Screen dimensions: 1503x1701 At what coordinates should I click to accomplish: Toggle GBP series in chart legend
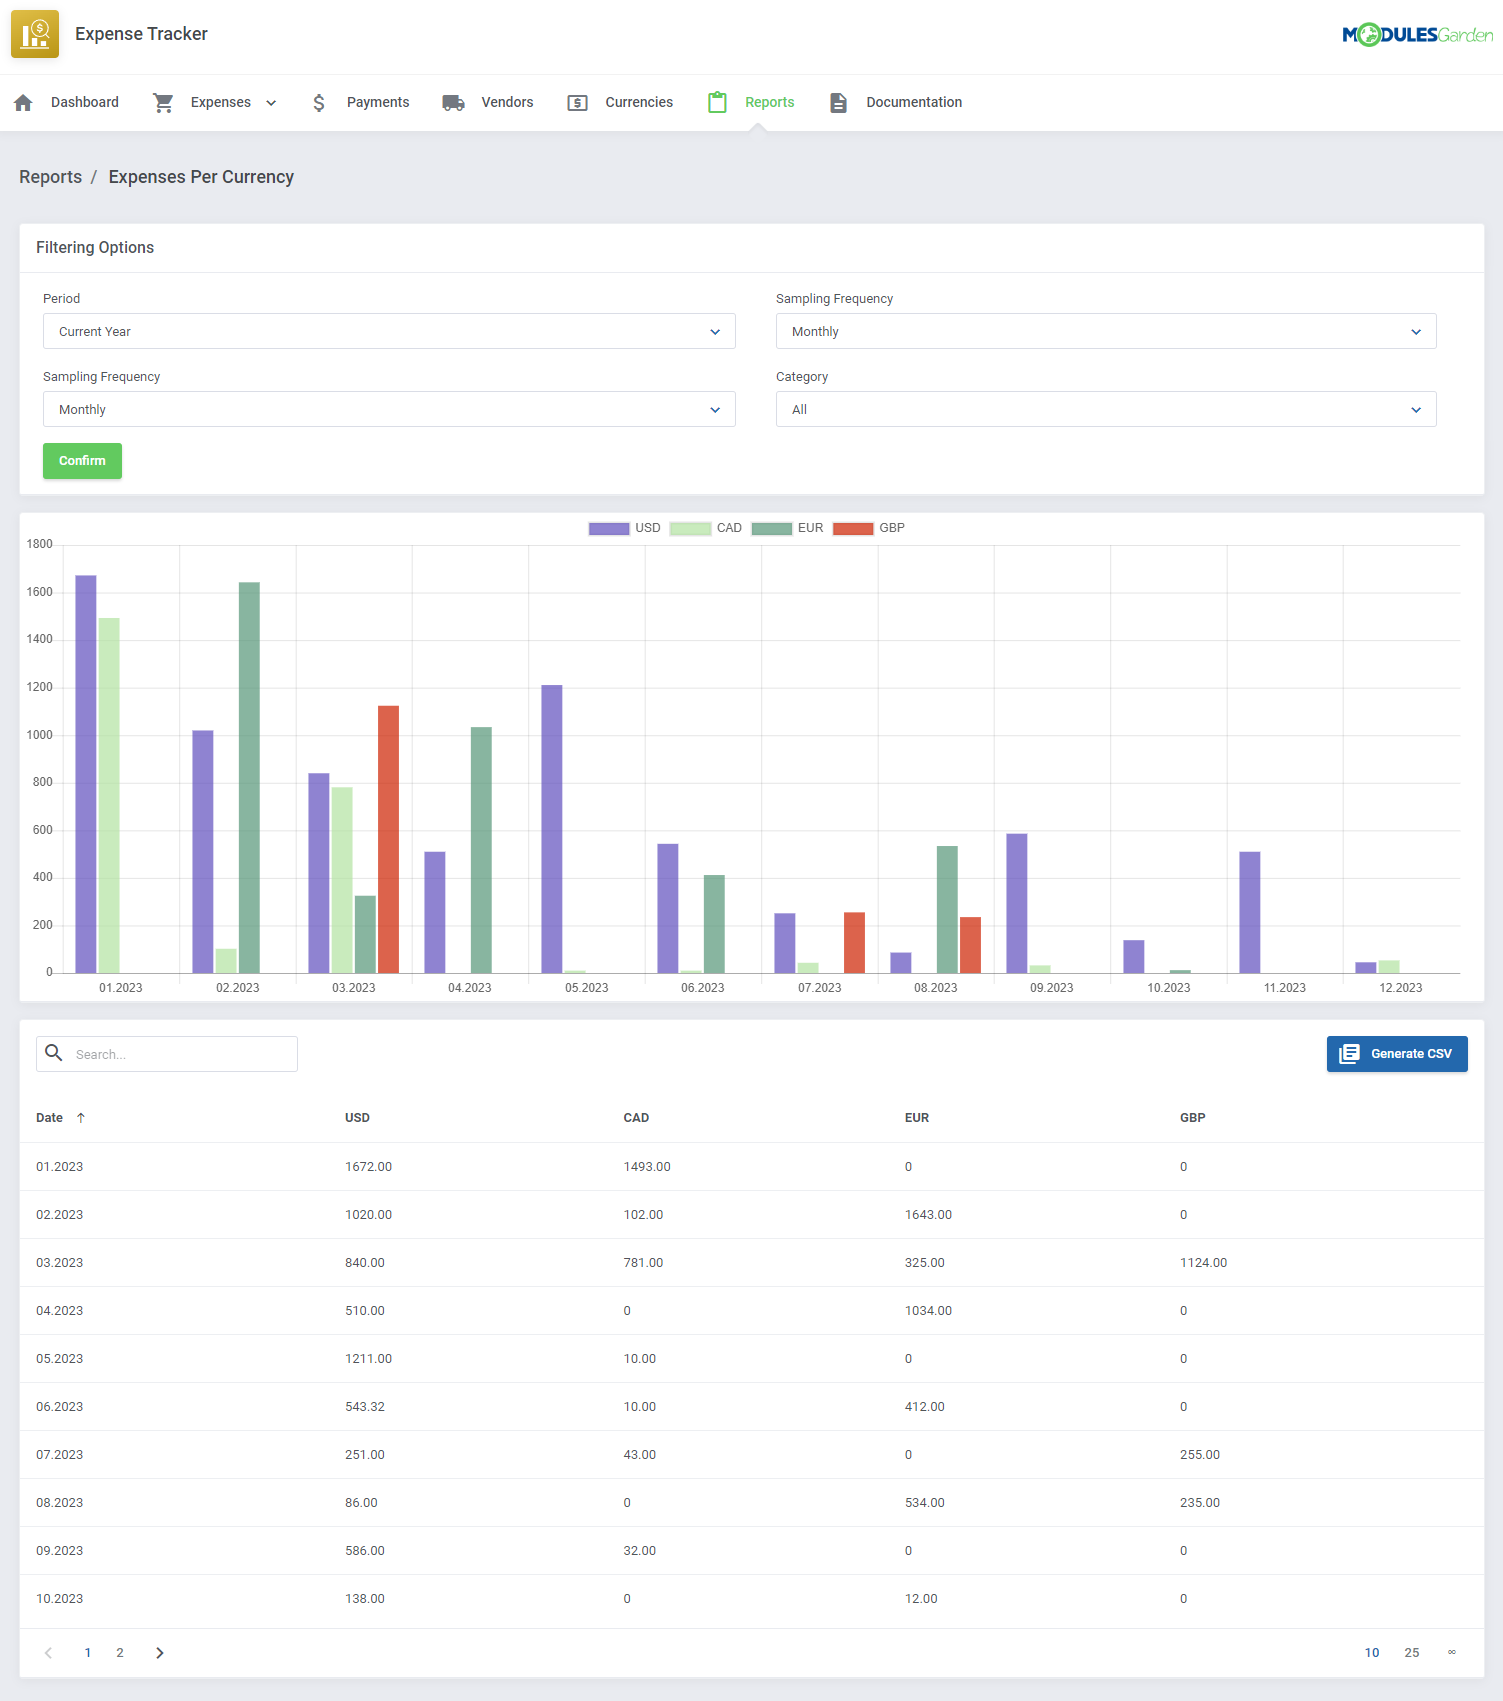tap(868, 528)
